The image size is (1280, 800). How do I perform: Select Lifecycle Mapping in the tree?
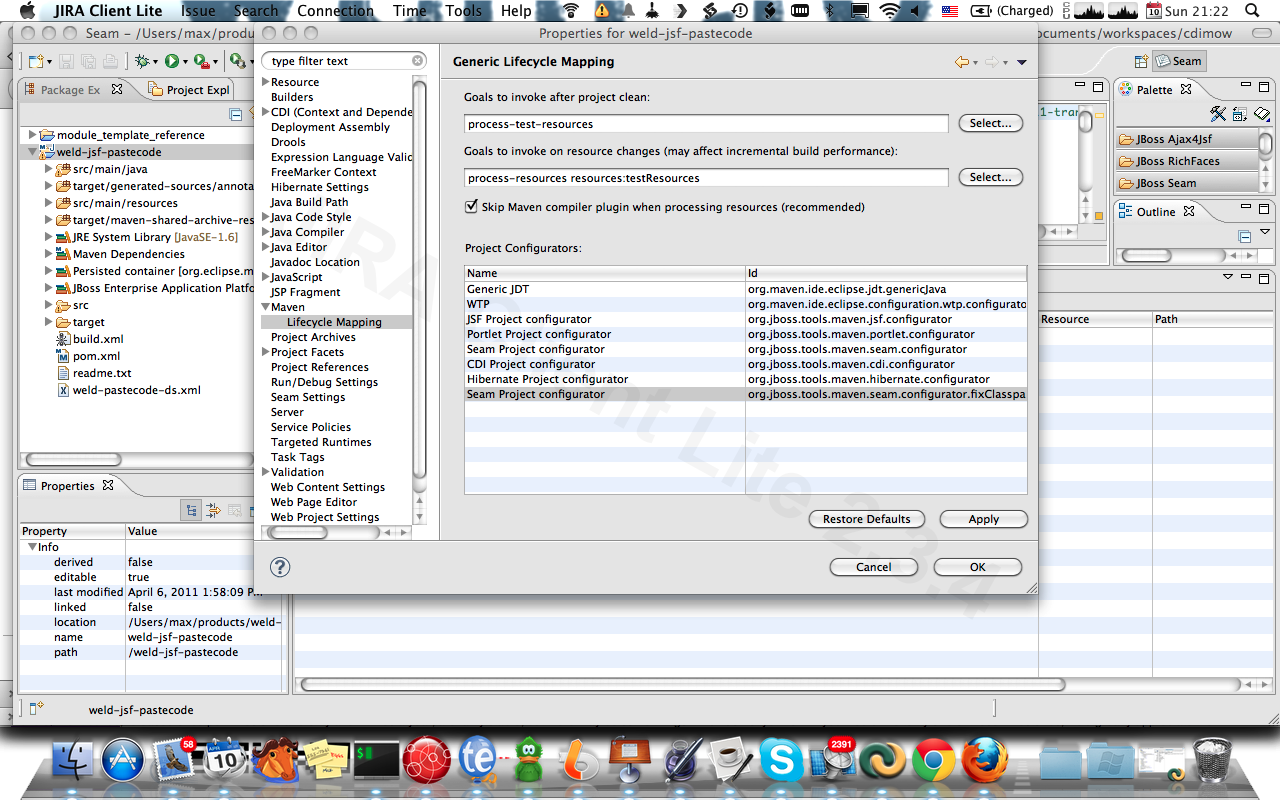334,322
